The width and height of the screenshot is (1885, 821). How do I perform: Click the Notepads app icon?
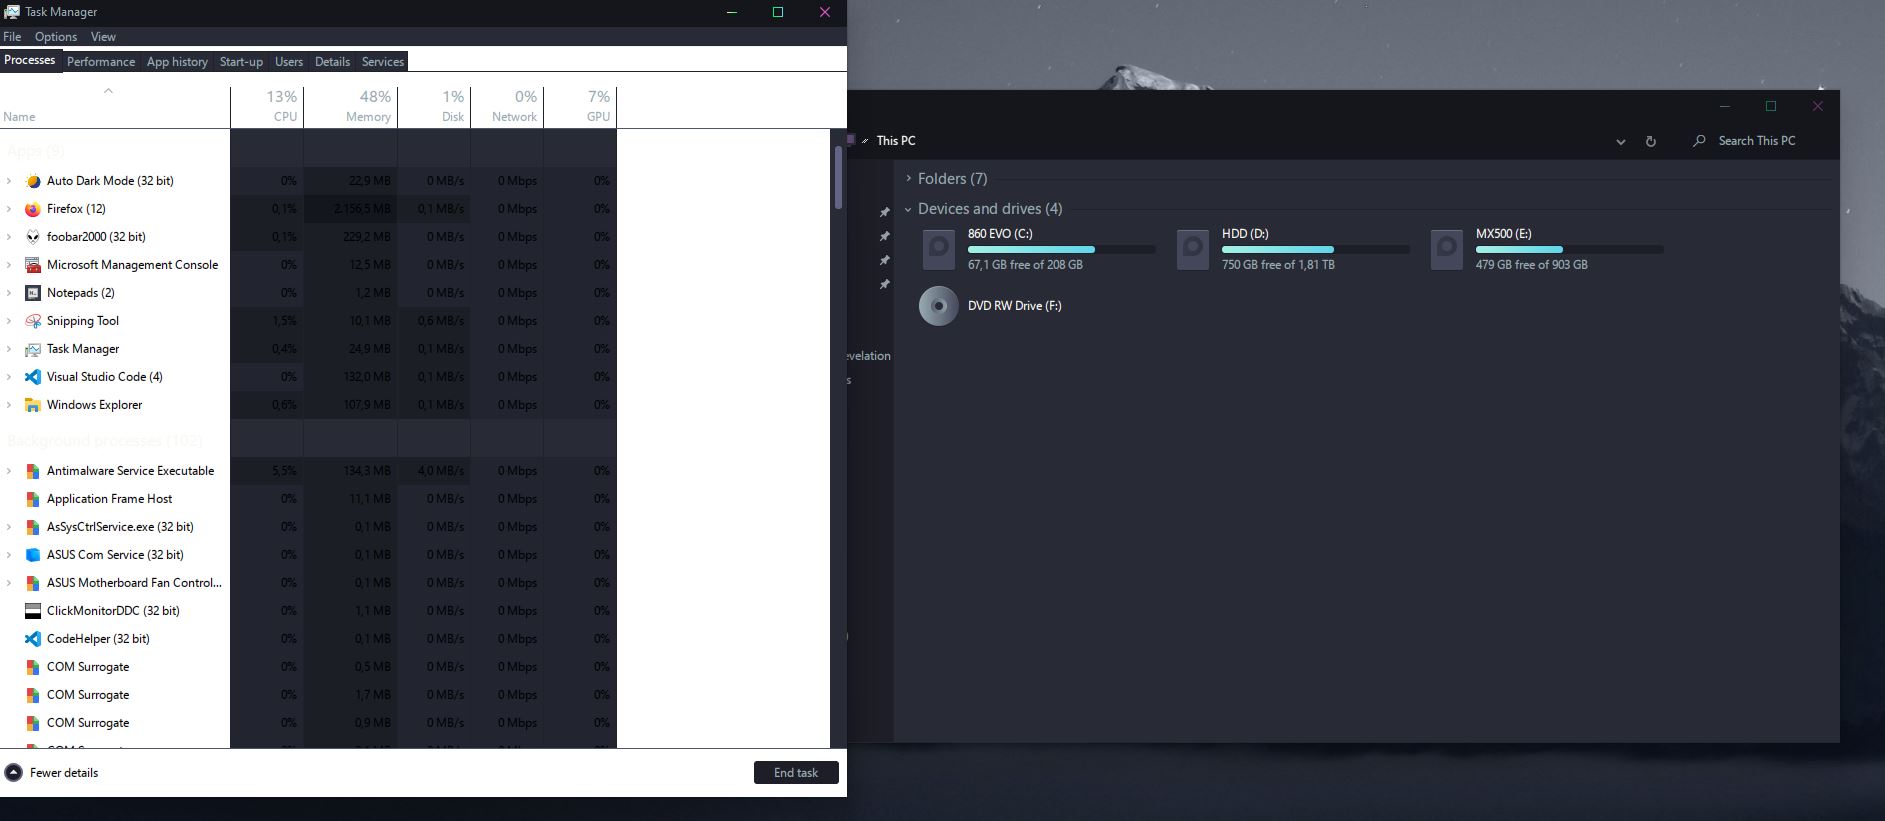tap(32, 293)
